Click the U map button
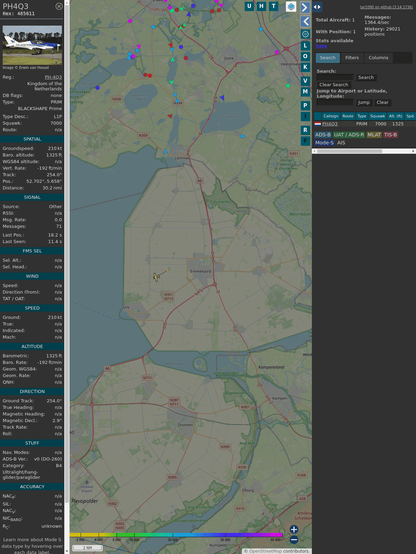The height and width of the screenshot is (554, 416). click(250, 6)
